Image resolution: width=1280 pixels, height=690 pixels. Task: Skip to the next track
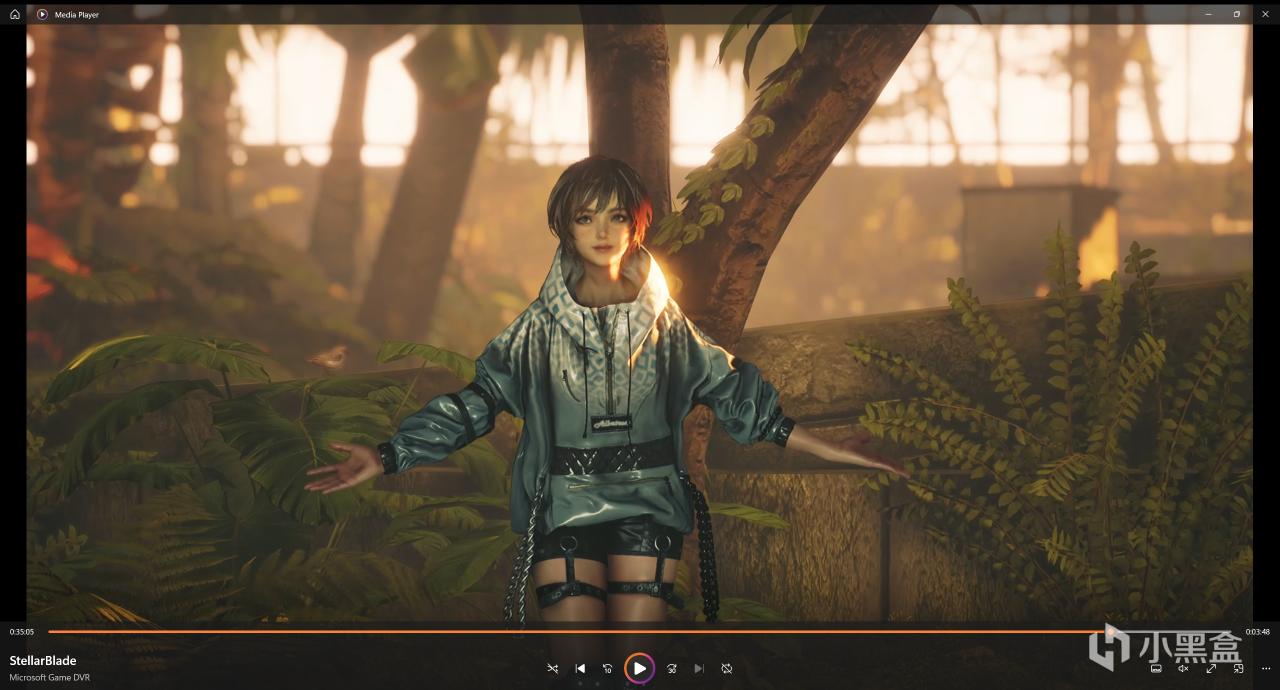click(699, 668)
